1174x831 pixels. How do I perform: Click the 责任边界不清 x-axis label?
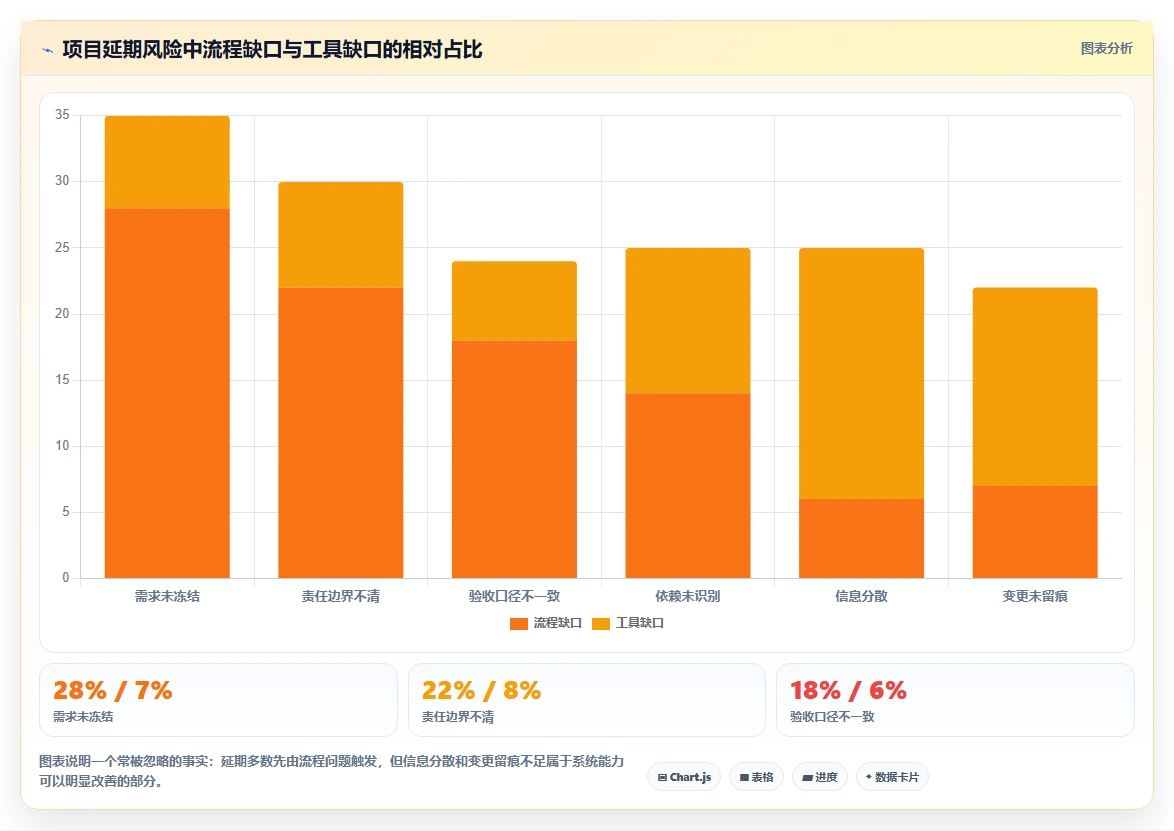(341, 597)
